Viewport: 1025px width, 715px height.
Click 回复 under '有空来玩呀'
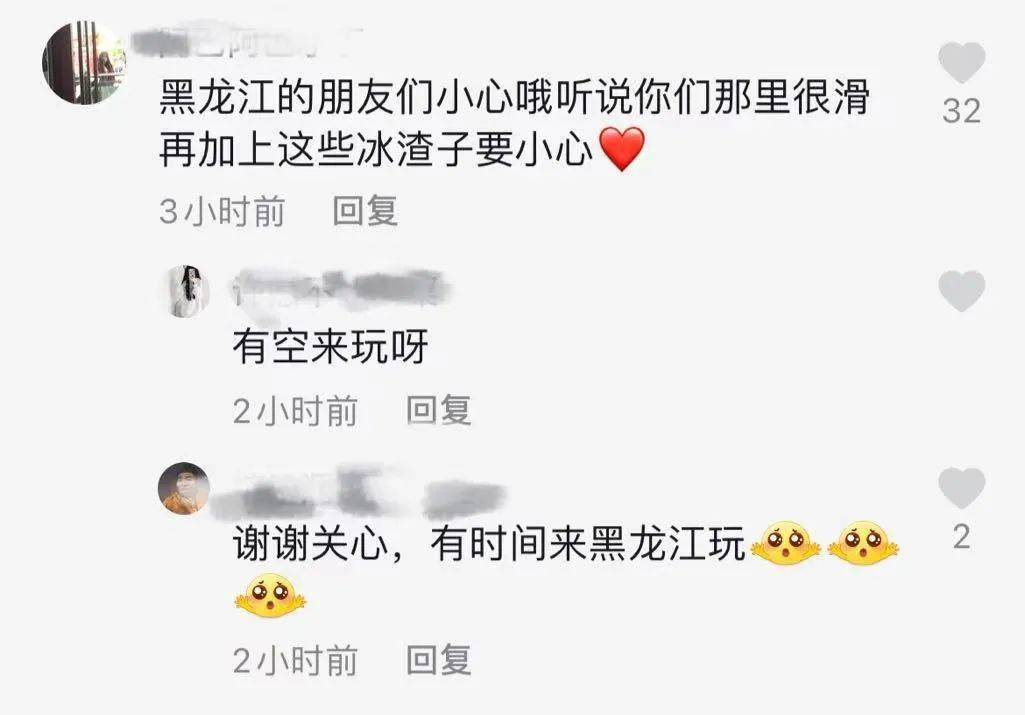point(438,410)
